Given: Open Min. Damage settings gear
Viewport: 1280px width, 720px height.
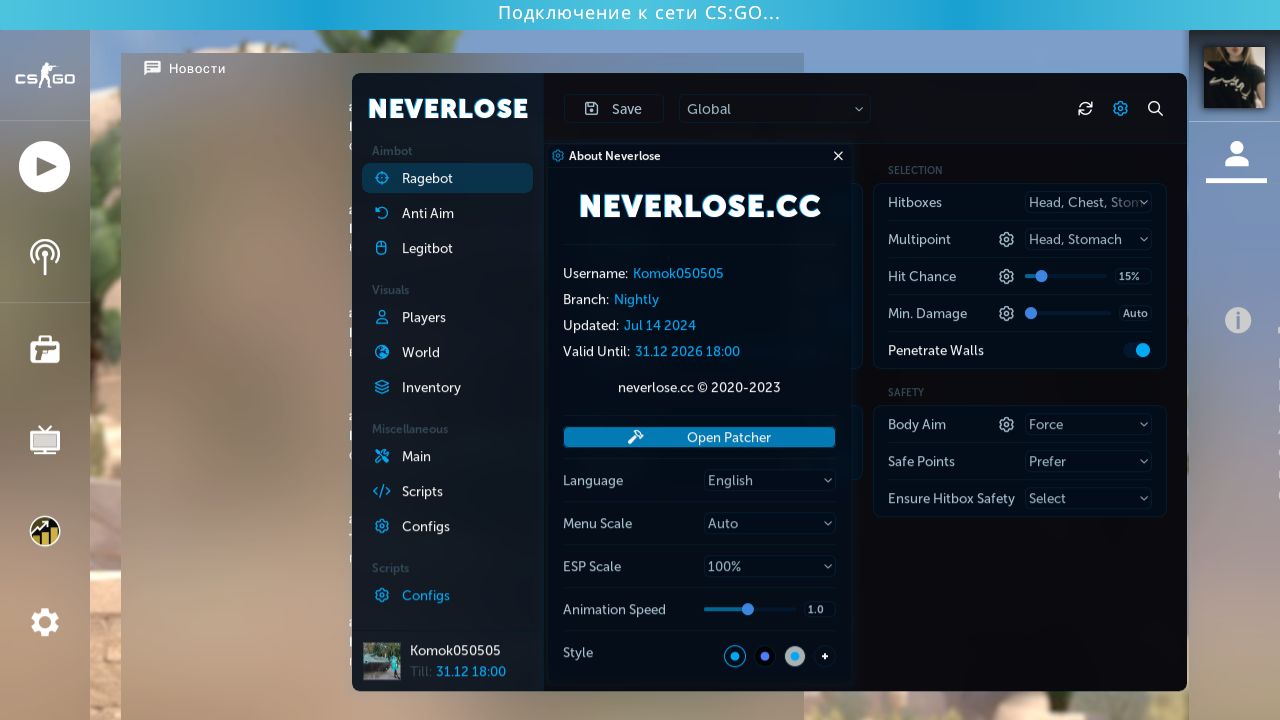Looking at the screenshot, I should point(1006,314).
